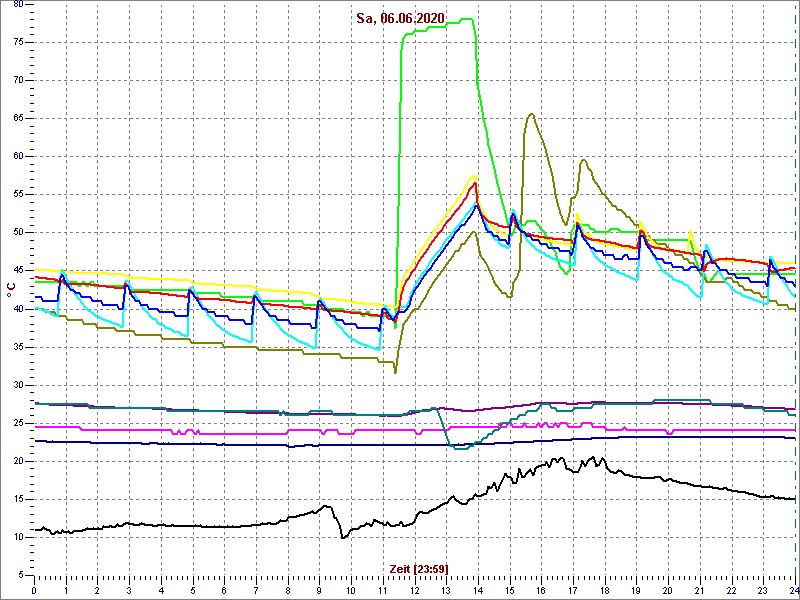Click the hour 22 label on time axis

click(x=731, y=591)
